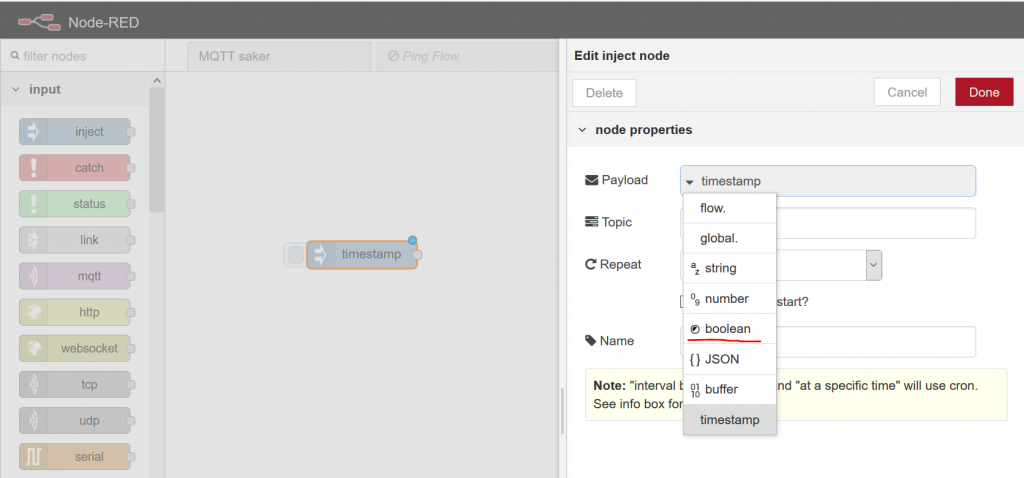Choose flow. from payload type list
The image size is (1024, 478).
pyautogui.click(x=729, y=208)
